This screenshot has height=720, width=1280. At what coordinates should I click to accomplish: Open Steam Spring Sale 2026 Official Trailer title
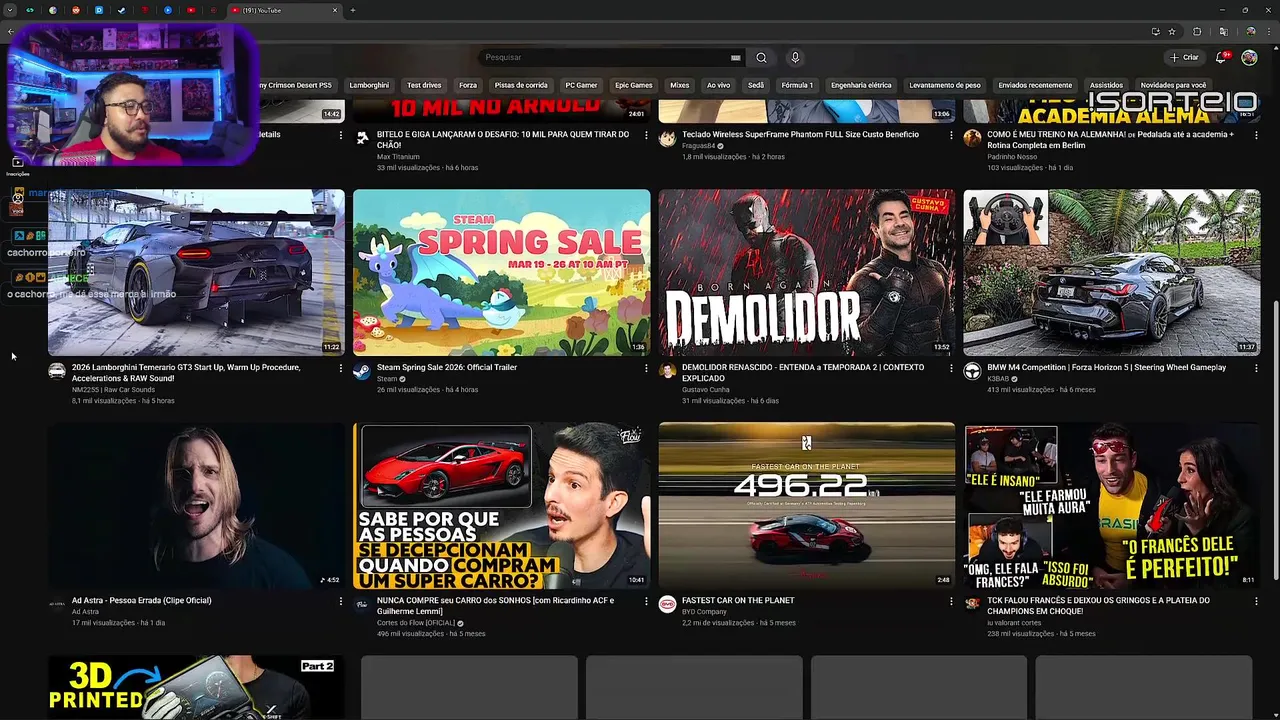click(447, 367)
